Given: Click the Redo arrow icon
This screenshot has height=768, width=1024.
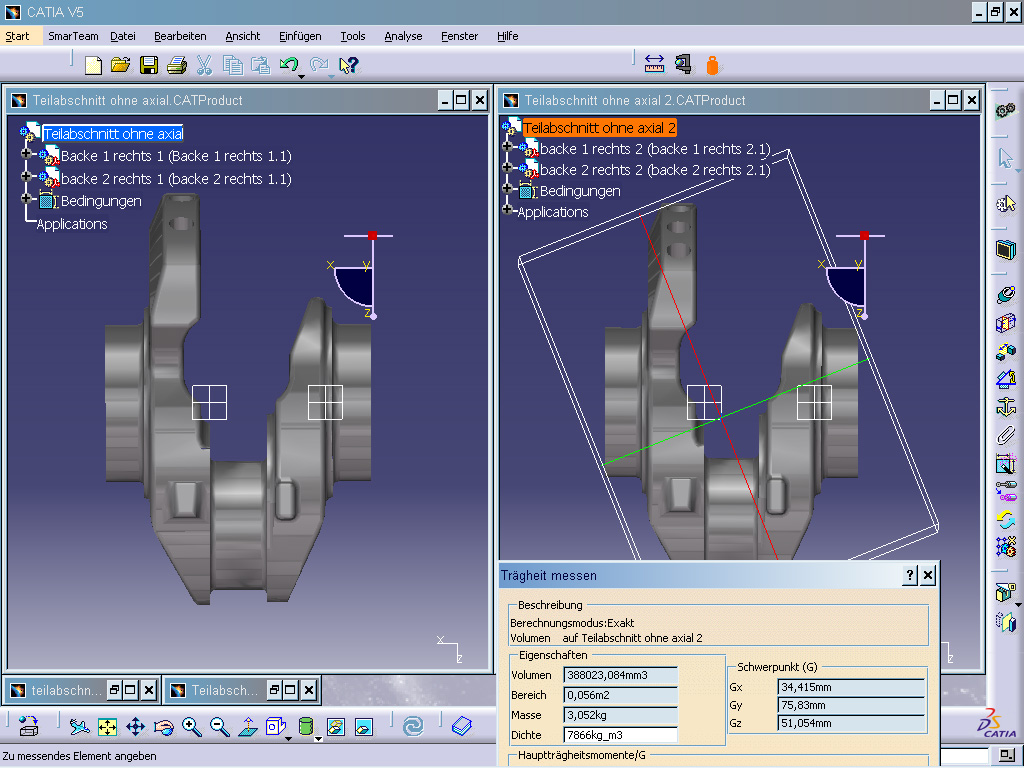Looking at the screenshot, I should 319,64.
